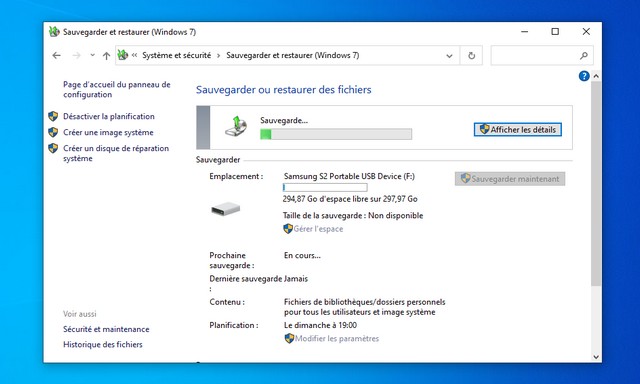Click shield icon beside Créer un disque de réparation
Image resolution: width=640 pixels, height=384 pixels.
click(53, 148)
